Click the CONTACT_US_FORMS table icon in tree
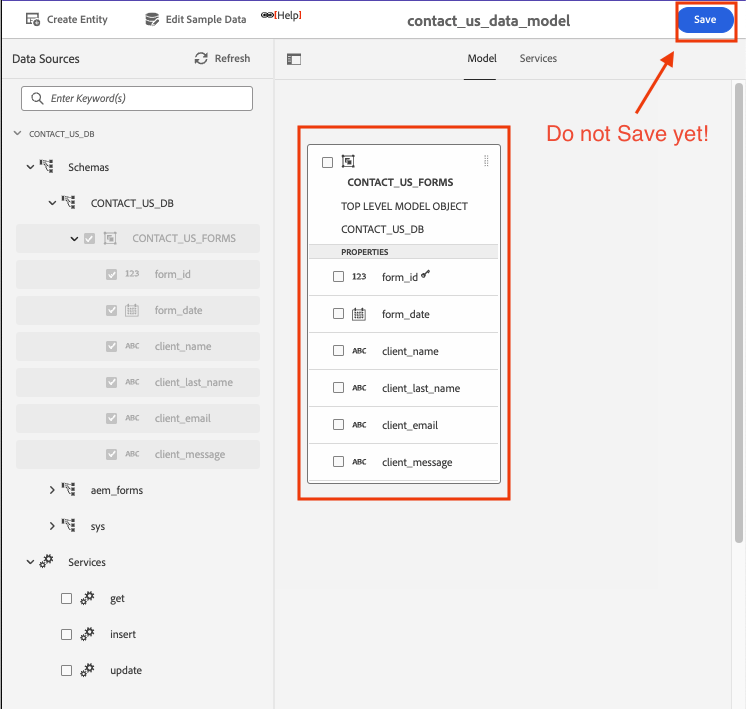Image resolution: width=746 pixels, height=709 pixels. (110, 238)
